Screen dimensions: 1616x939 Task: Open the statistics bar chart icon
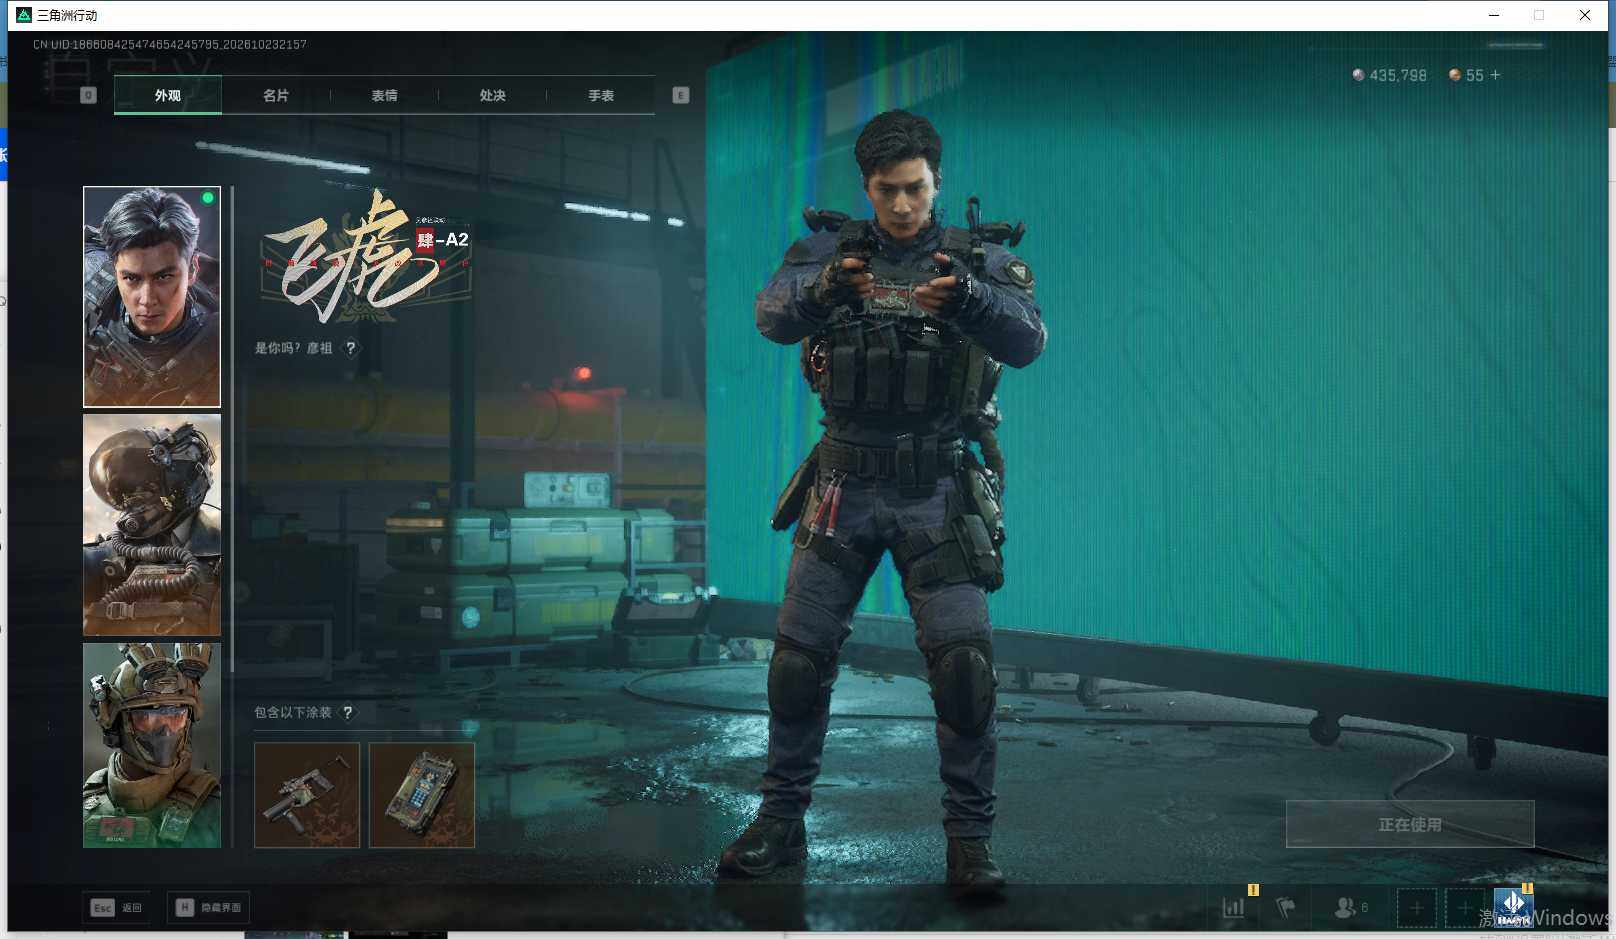pyautogui.click(x=1234, y=907)
